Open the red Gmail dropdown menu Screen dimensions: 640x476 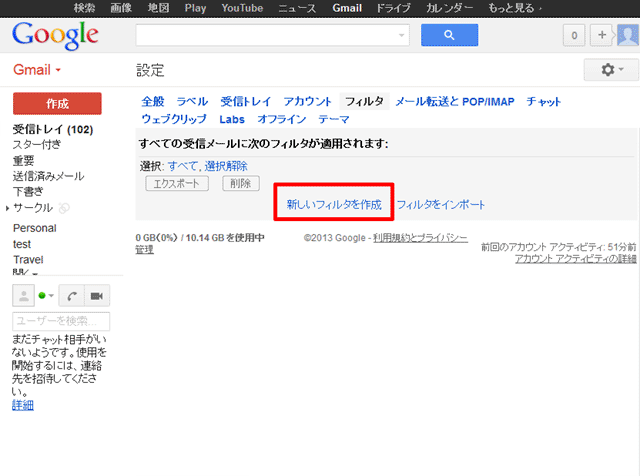pos(37,71)
